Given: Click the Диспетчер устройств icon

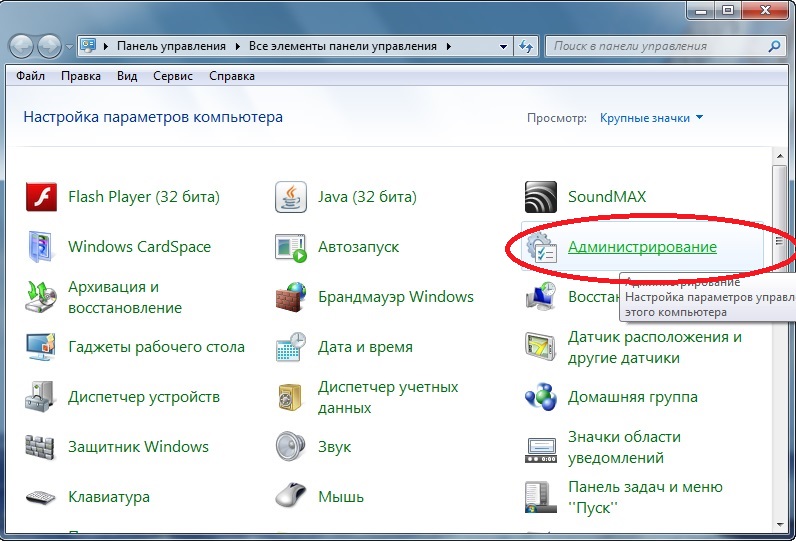Looking at the screenshot, I should 40,397.
